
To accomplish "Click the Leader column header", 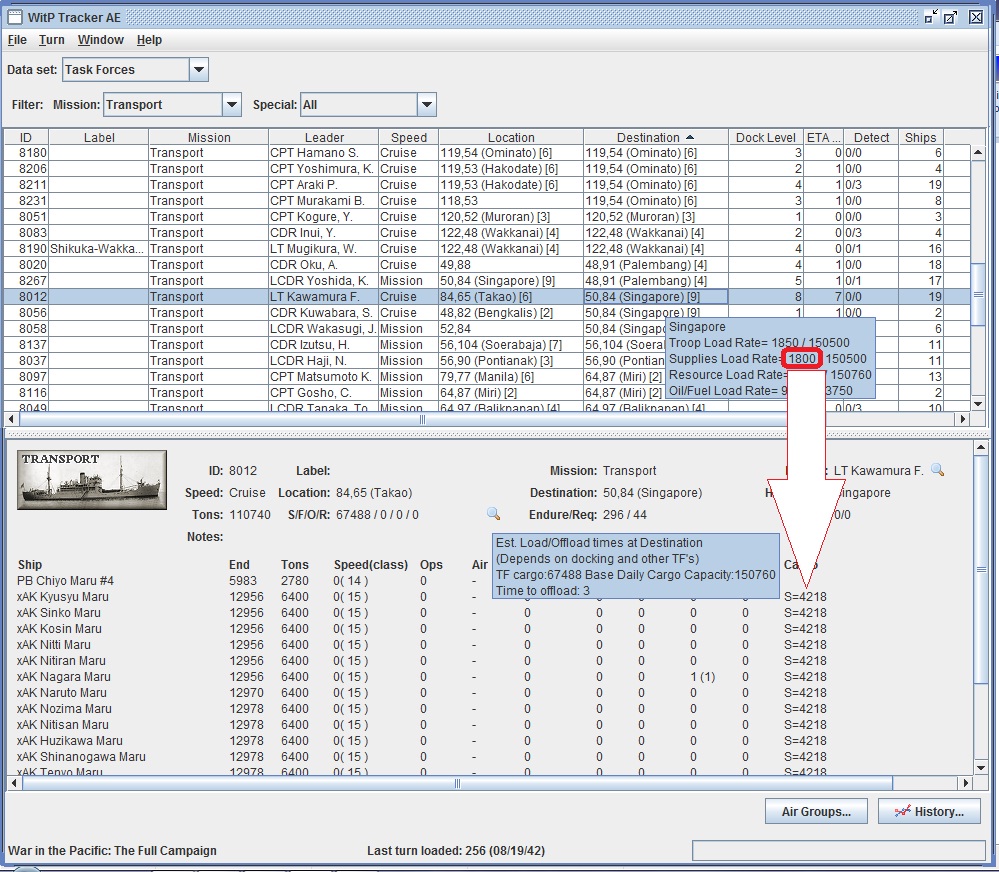I will (323, 138).
